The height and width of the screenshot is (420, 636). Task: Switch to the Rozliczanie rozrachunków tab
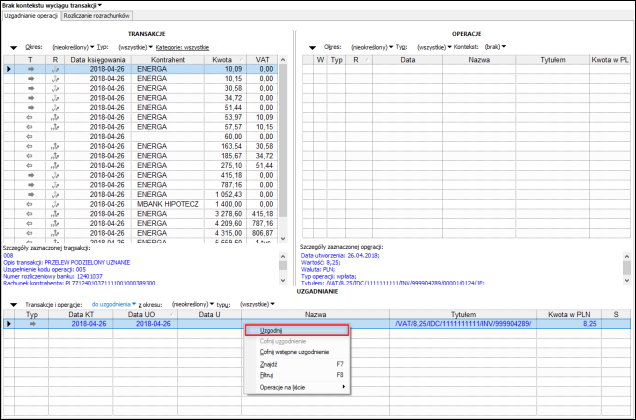pos(96,17)
